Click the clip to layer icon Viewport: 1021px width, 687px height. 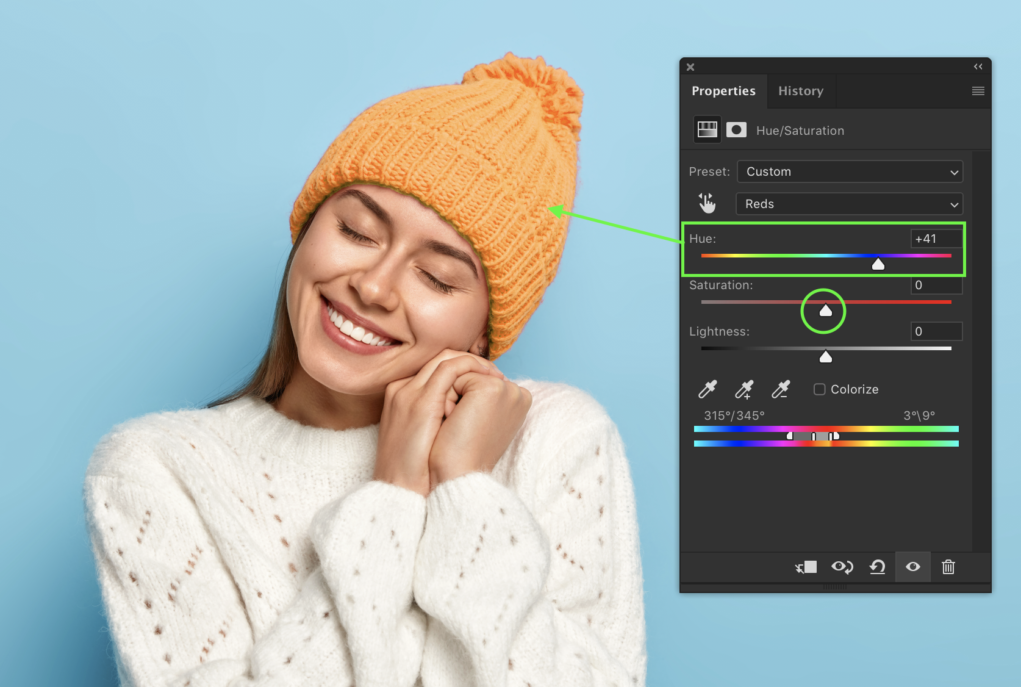tap(806, 567)
